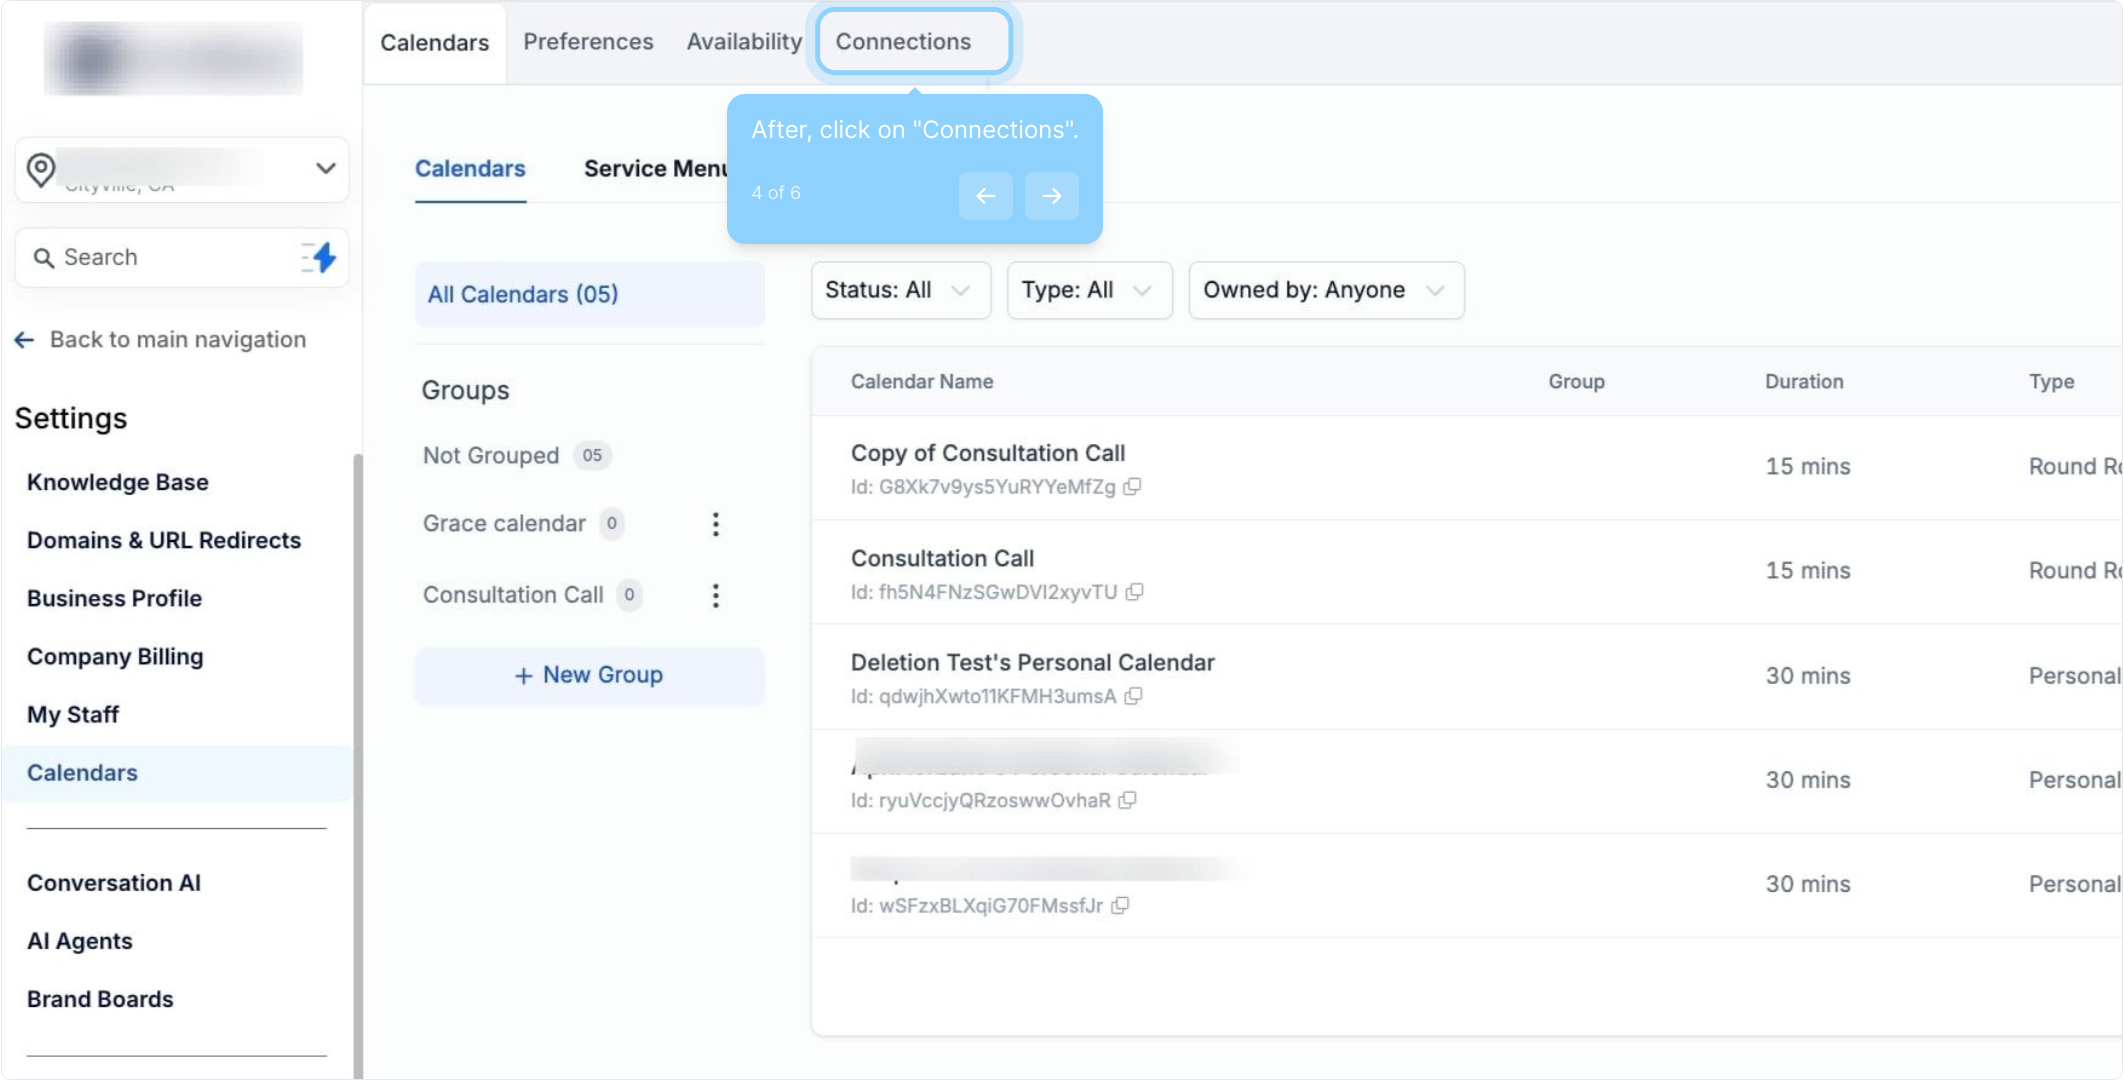Viewport: 2124px width, 1080px height.
Task: Open My Staff settings
Action: pos(73,715)
